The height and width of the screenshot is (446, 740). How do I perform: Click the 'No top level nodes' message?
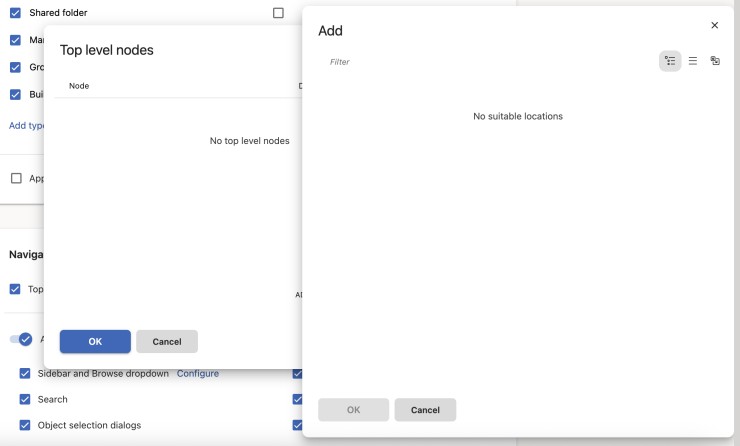249,141
